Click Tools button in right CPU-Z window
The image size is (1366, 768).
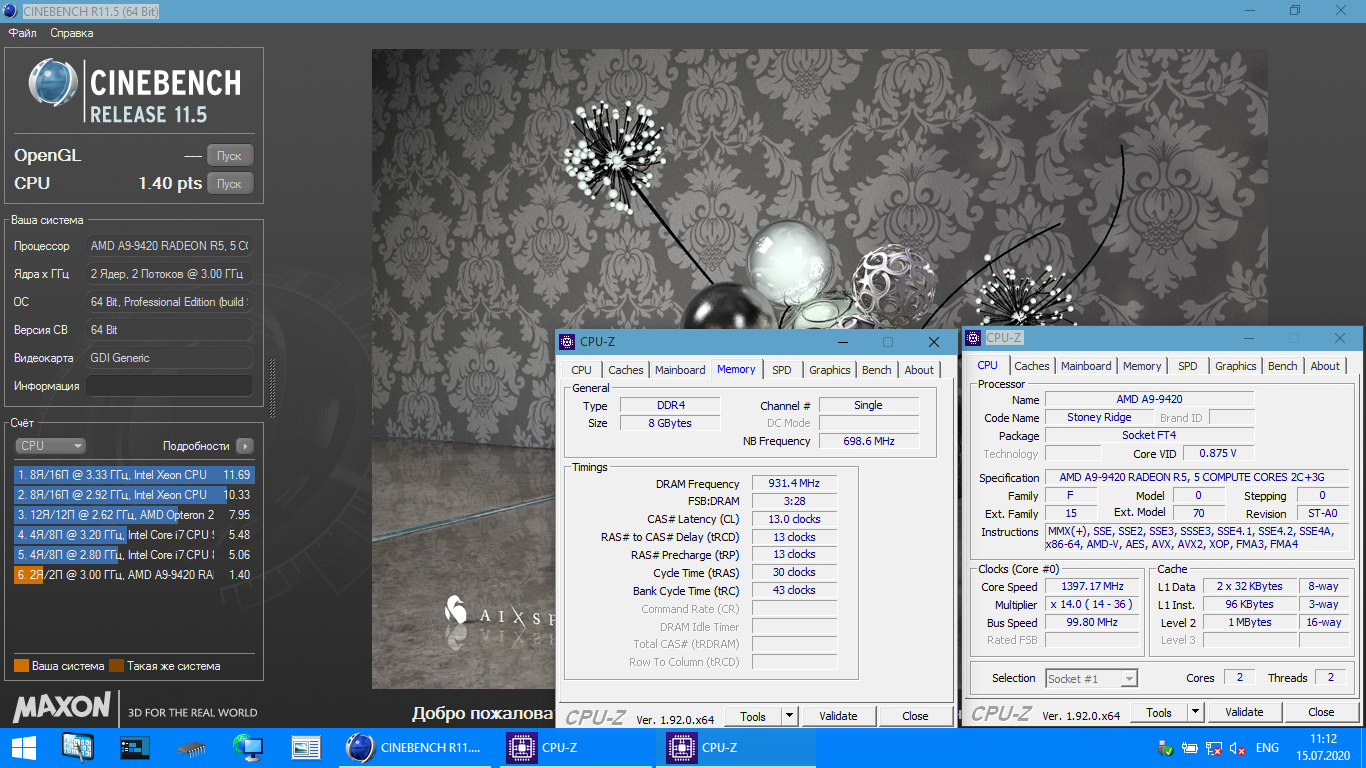[1159, 712]
